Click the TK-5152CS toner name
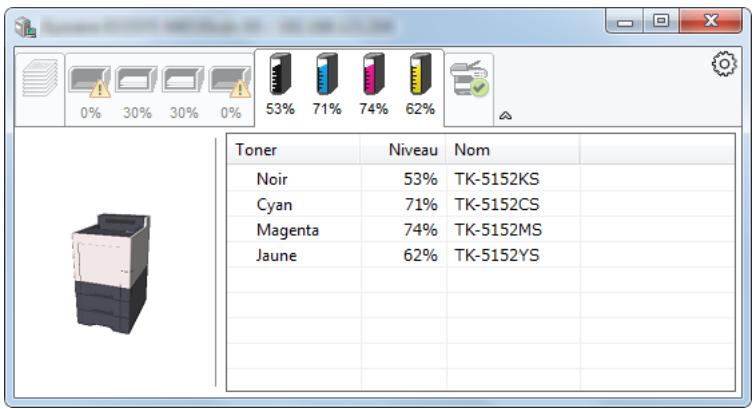Screen dimensions: 756x409 (497, 204)
